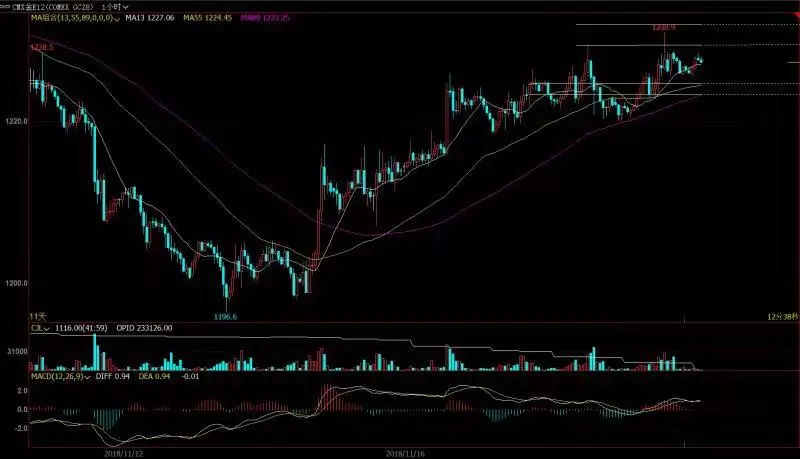Viewport: 800px width, 459px height.
Task: Select the 2018/11/16 date on time axis
Action: (x=407, y=451)
